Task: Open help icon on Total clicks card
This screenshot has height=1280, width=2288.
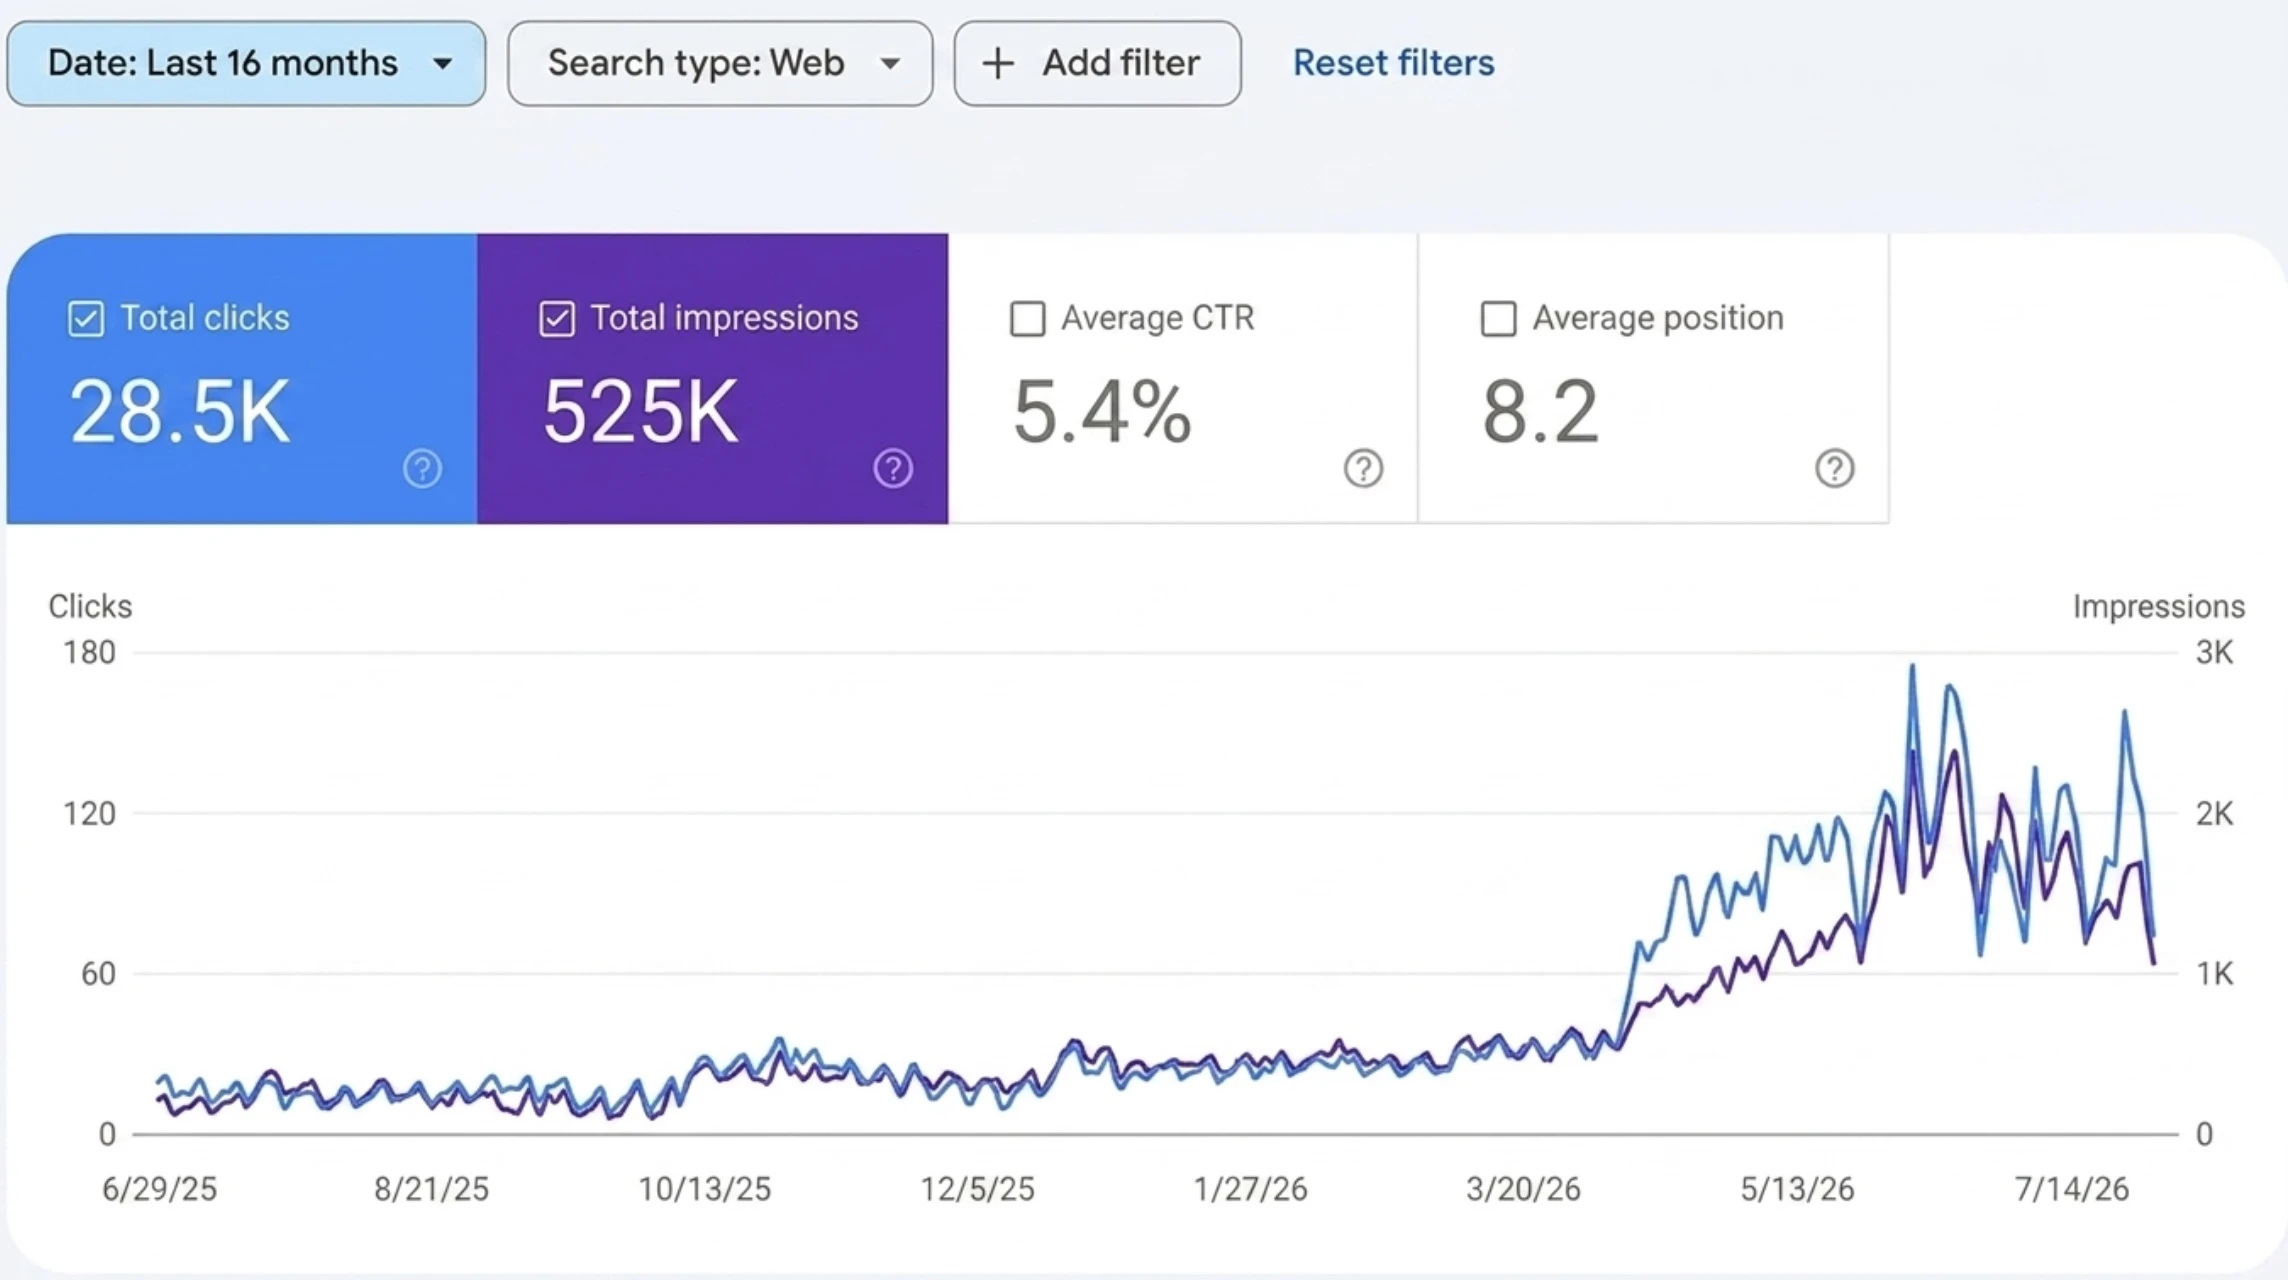Action: [422, 468]
